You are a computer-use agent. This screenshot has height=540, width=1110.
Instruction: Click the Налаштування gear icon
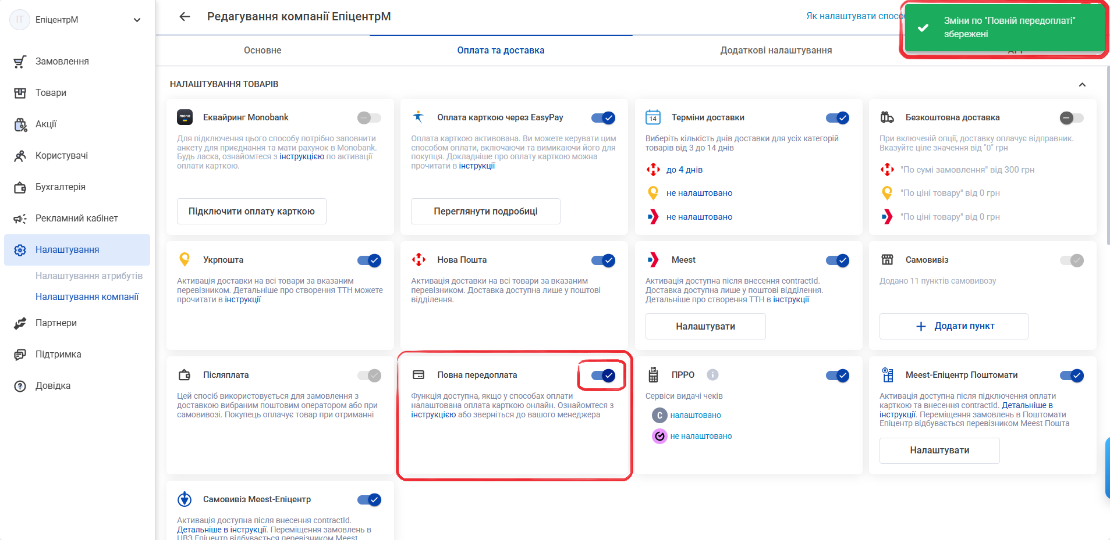pos(20,250)
